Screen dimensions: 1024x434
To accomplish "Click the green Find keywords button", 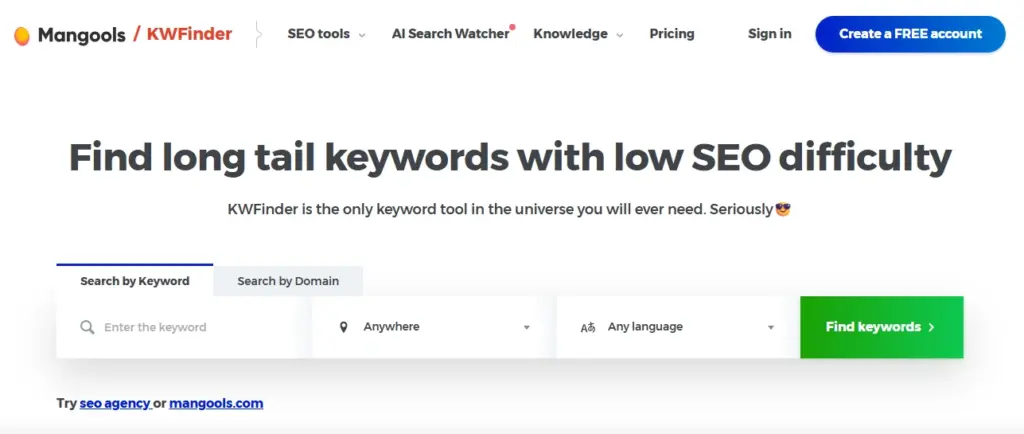I will (880, 327).
